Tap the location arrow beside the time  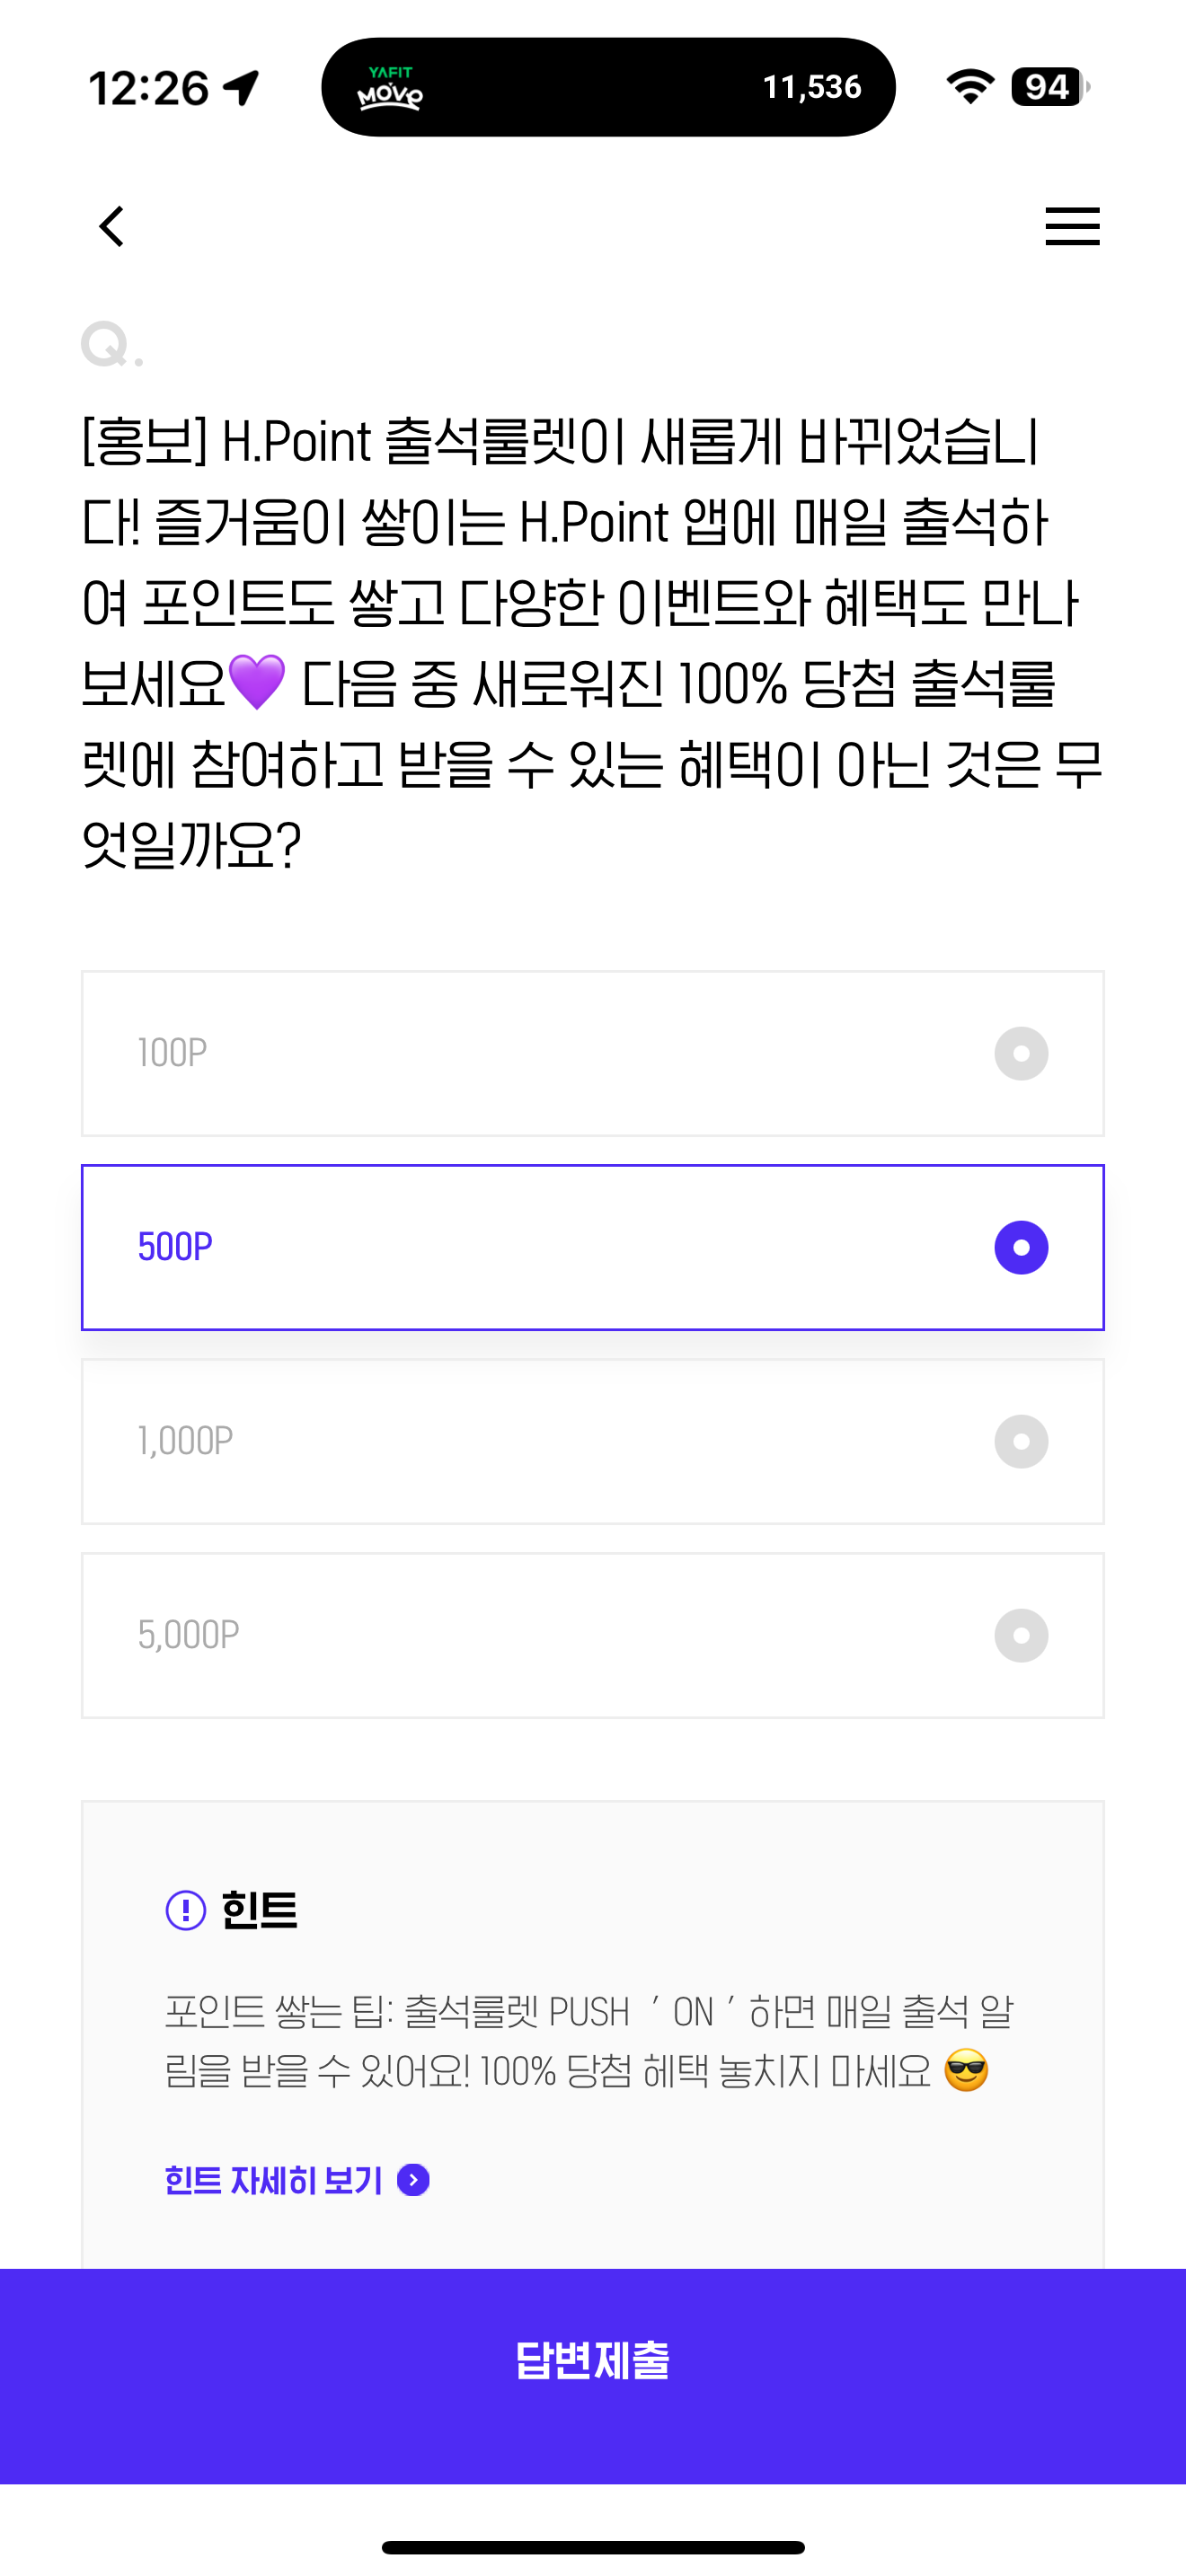(x=241, y=88)
